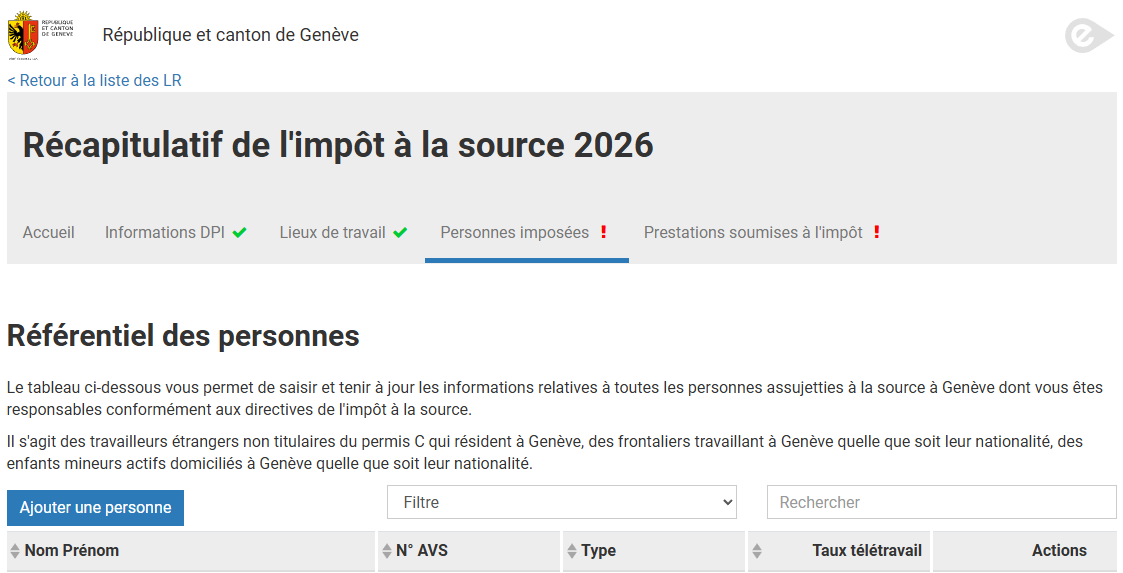This screenshot has width=1123, height=573.
Task: Click the green checkmark beside Lieux de travail
Action: click(x=400, y=233)
